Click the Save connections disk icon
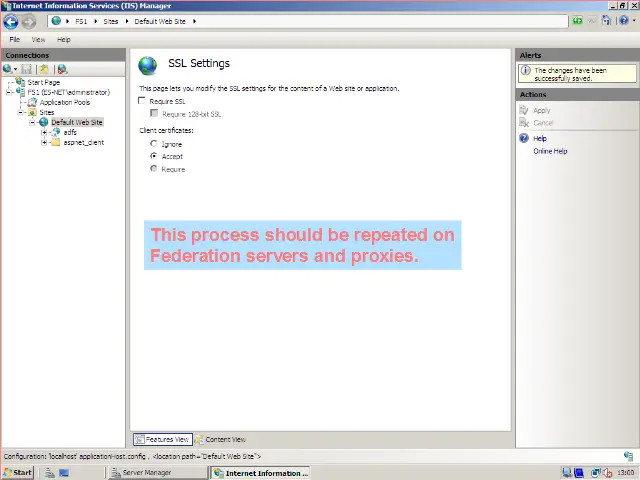Screen dimensions: 640x480 [27, 69]
